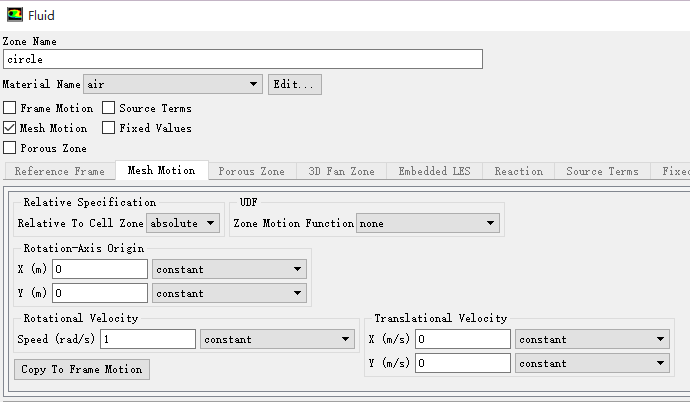Open the Rotation-Axis Origin Y constant dropdown
The width and height of the screenshot is (690, 402).
[229, 293]
